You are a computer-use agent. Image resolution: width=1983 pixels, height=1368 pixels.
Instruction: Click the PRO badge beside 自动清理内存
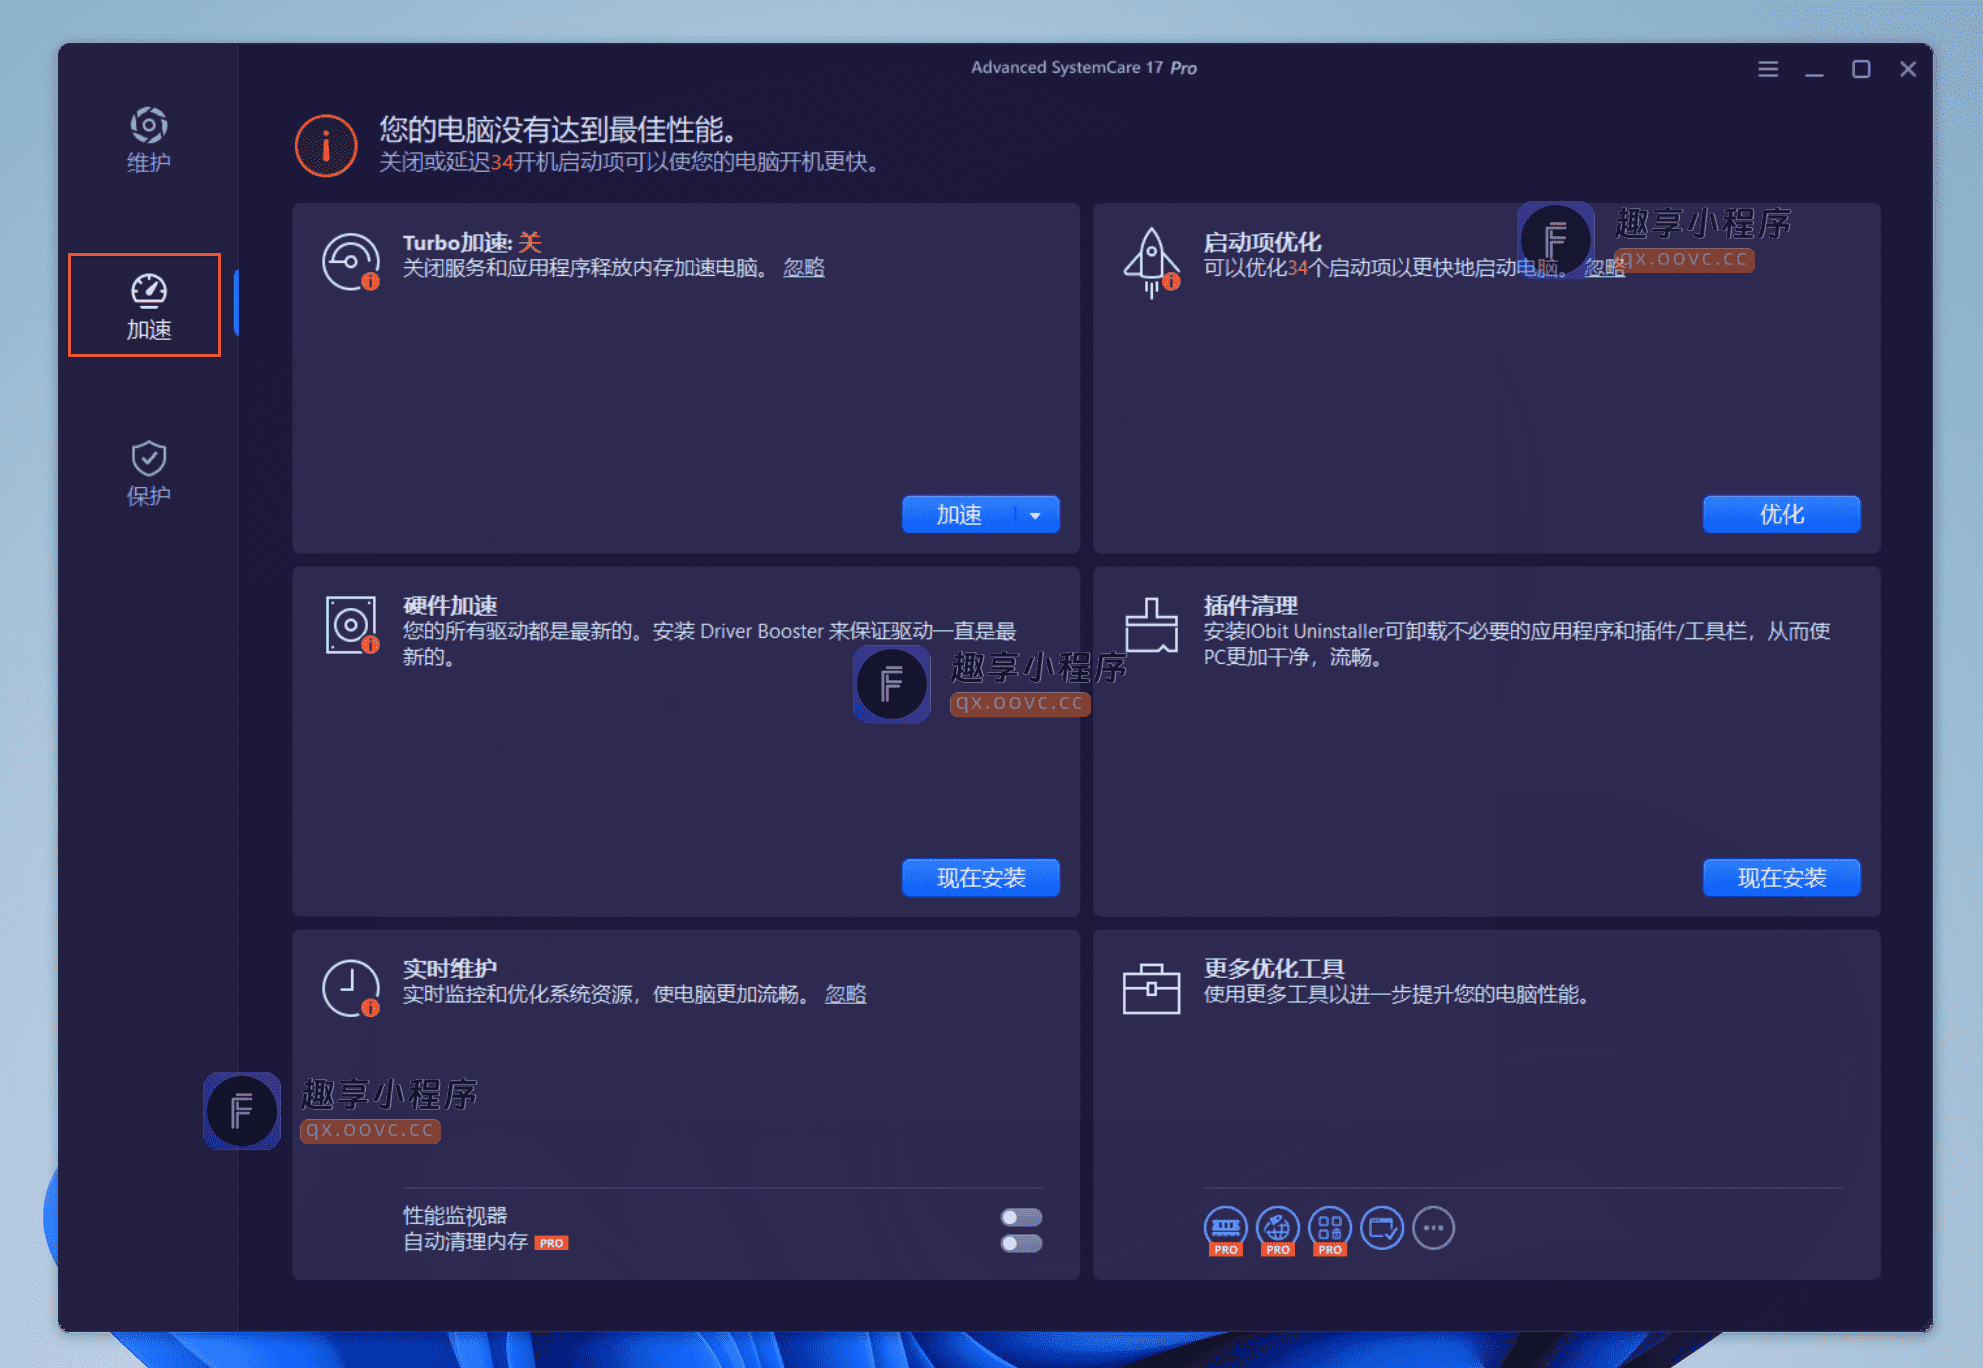tap(551, 1243)
